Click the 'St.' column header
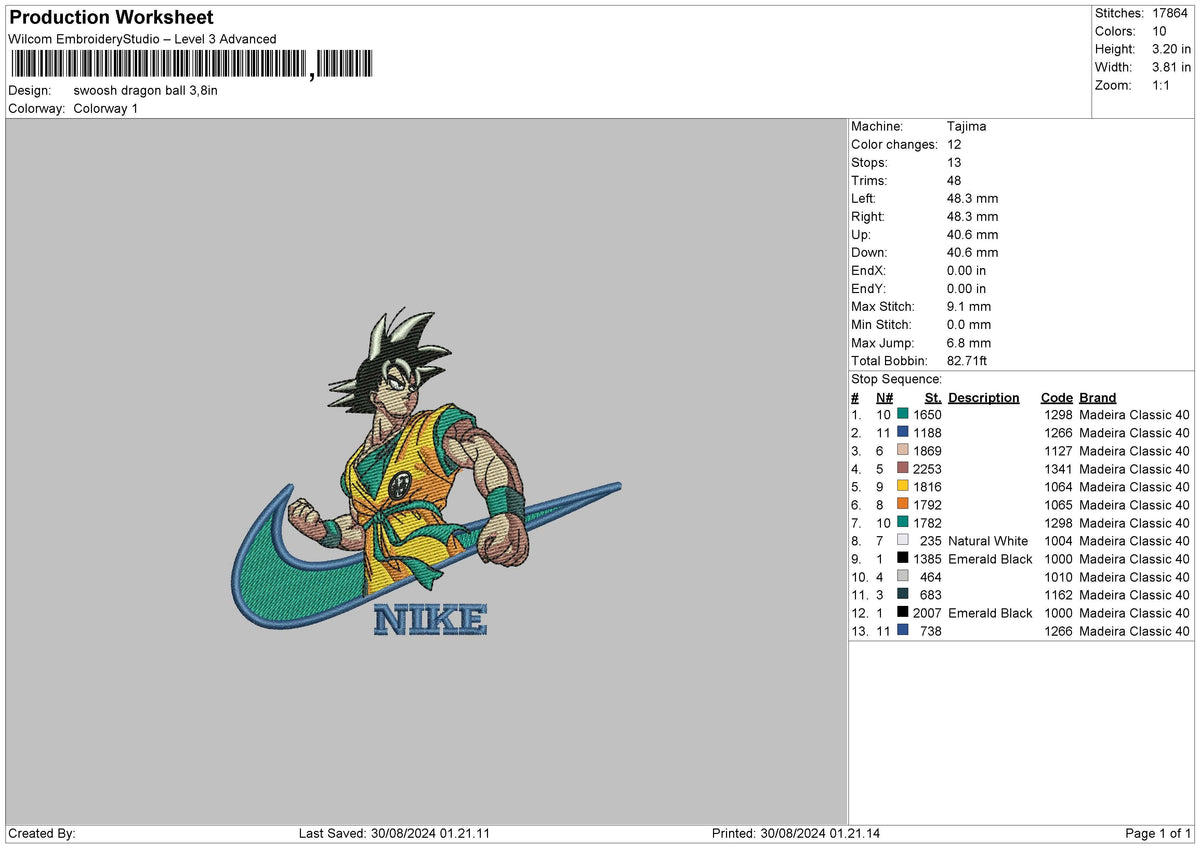This screenshot has width=1200, height=848. pyautogui.click(x=933, y=397)
